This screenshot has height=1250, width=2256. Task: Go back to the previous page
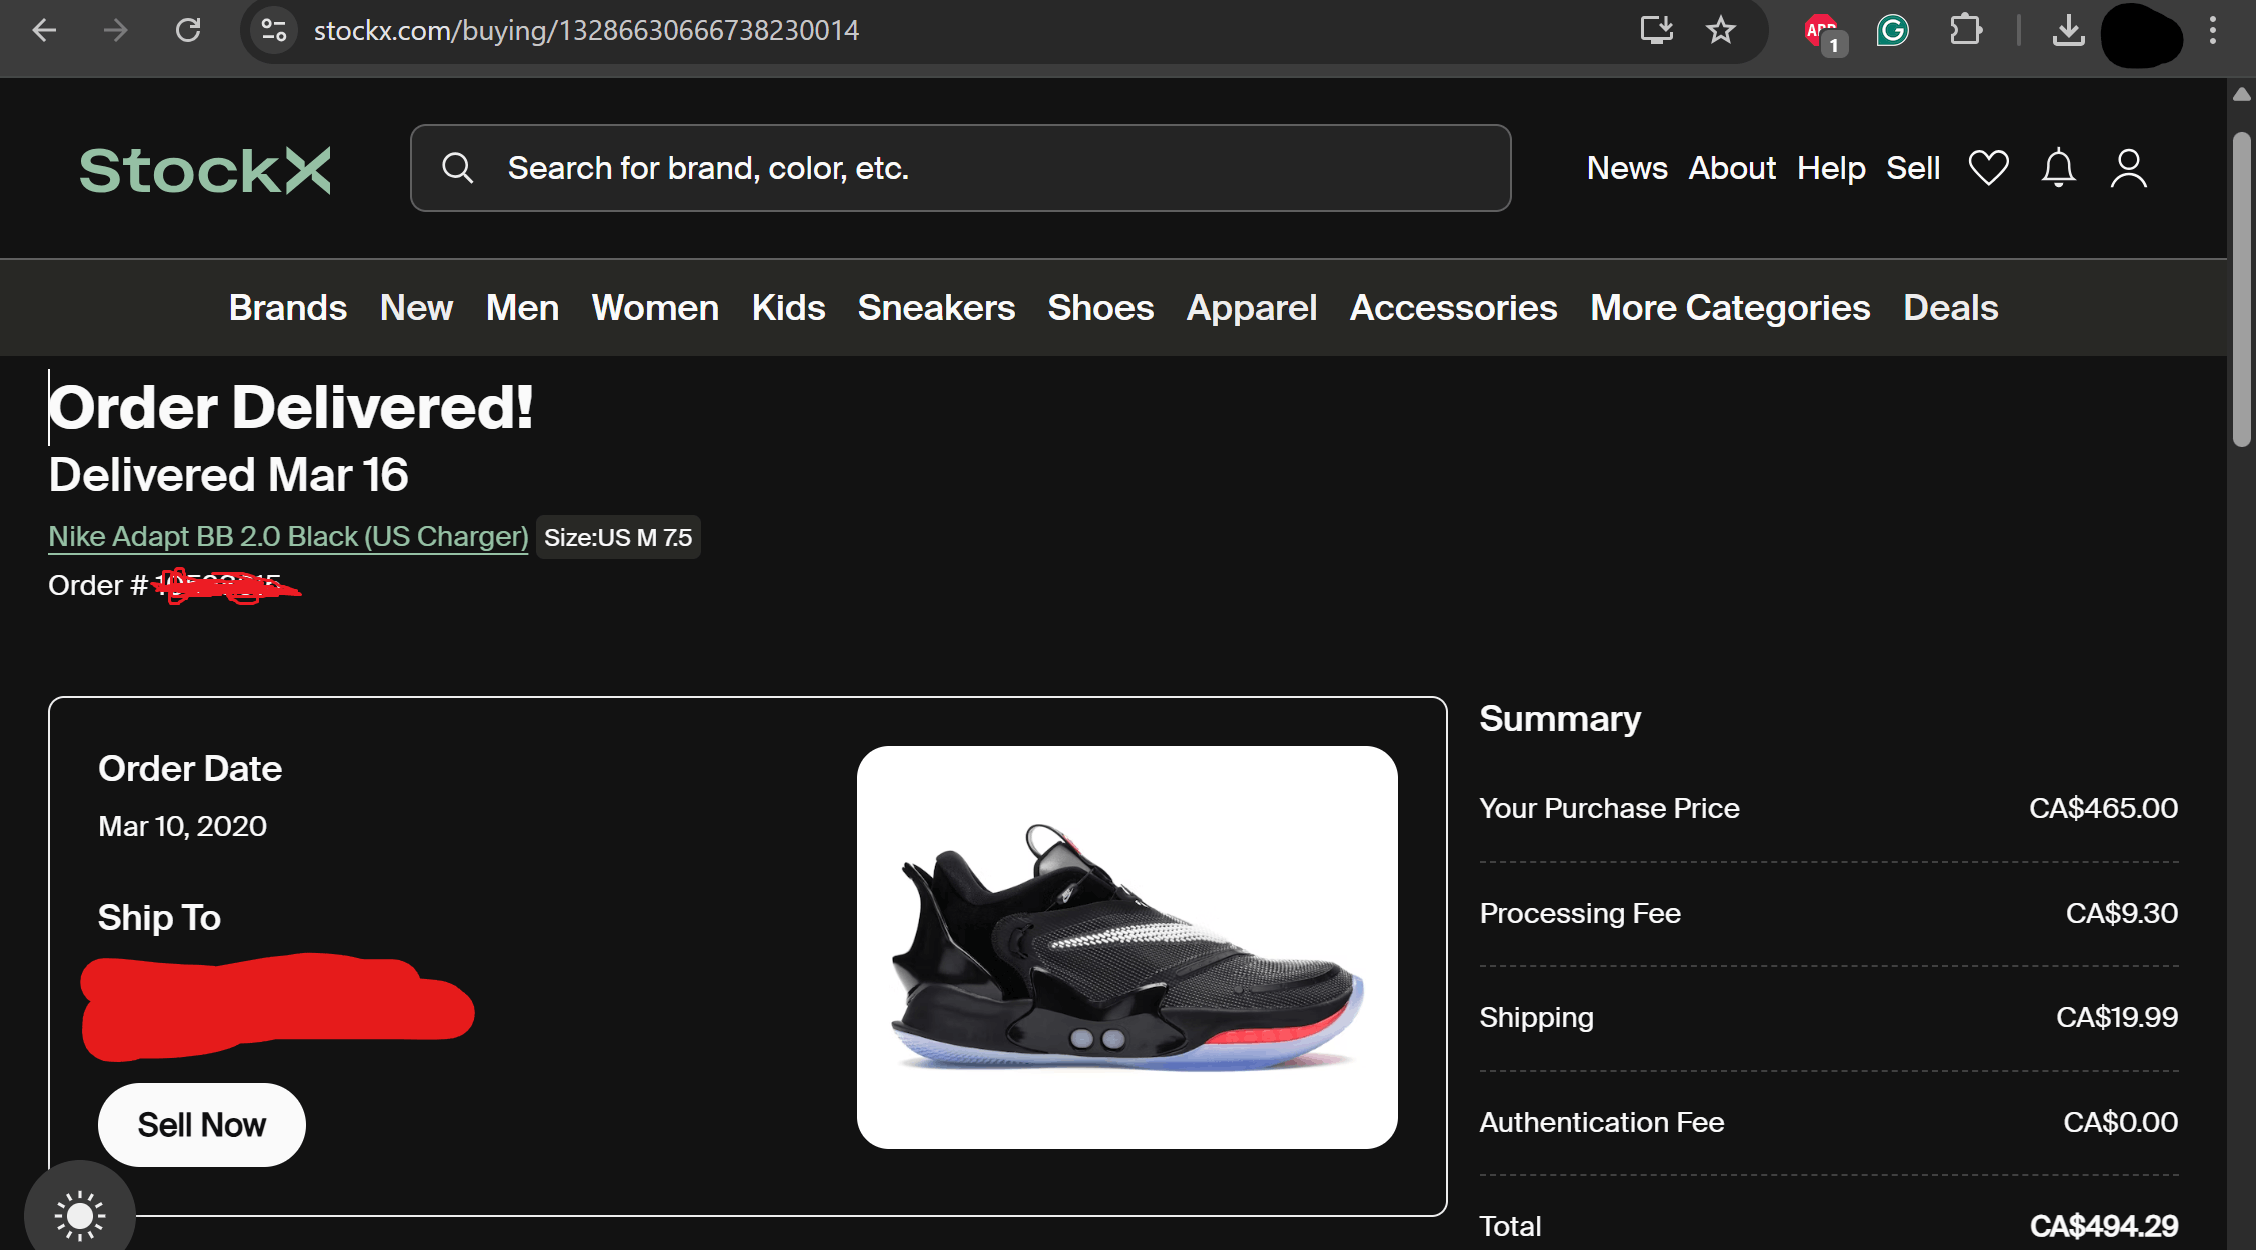point(44,31)
